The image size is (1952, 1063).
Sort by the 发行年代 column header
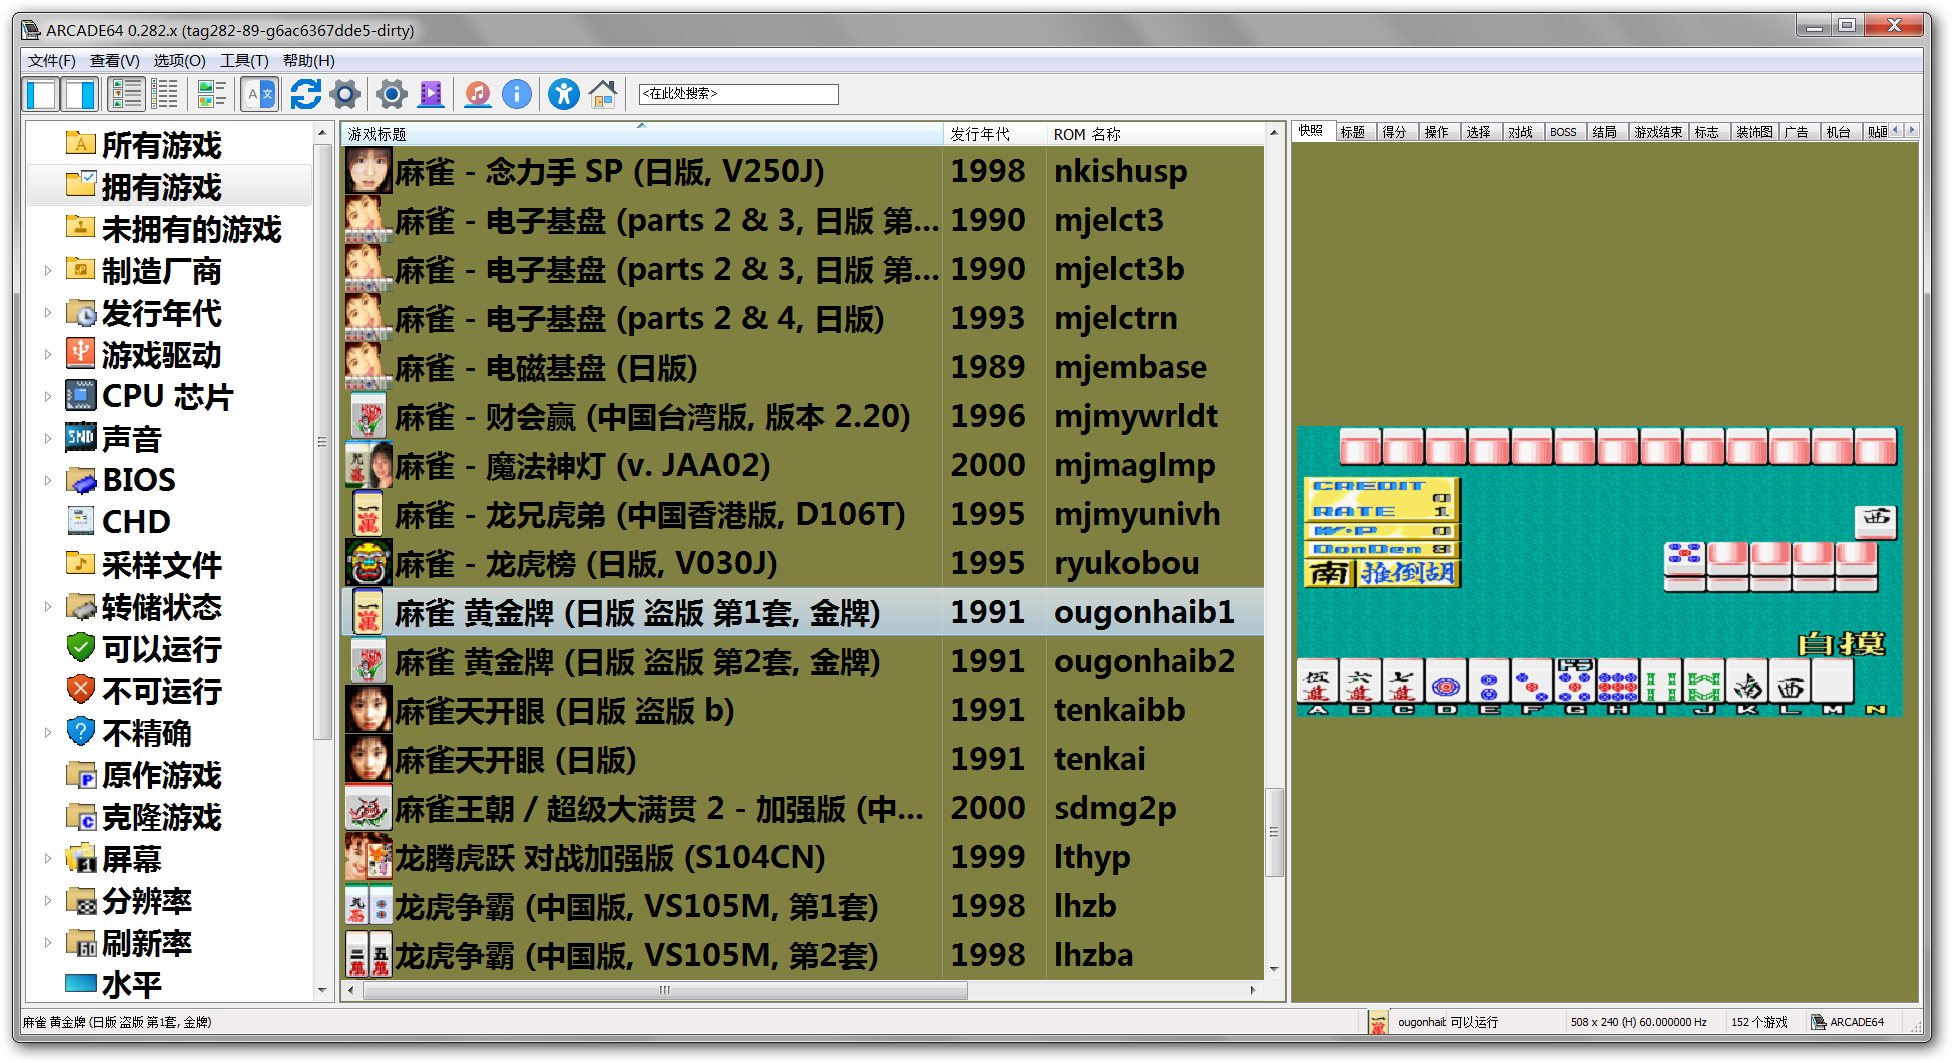(980, 134)
